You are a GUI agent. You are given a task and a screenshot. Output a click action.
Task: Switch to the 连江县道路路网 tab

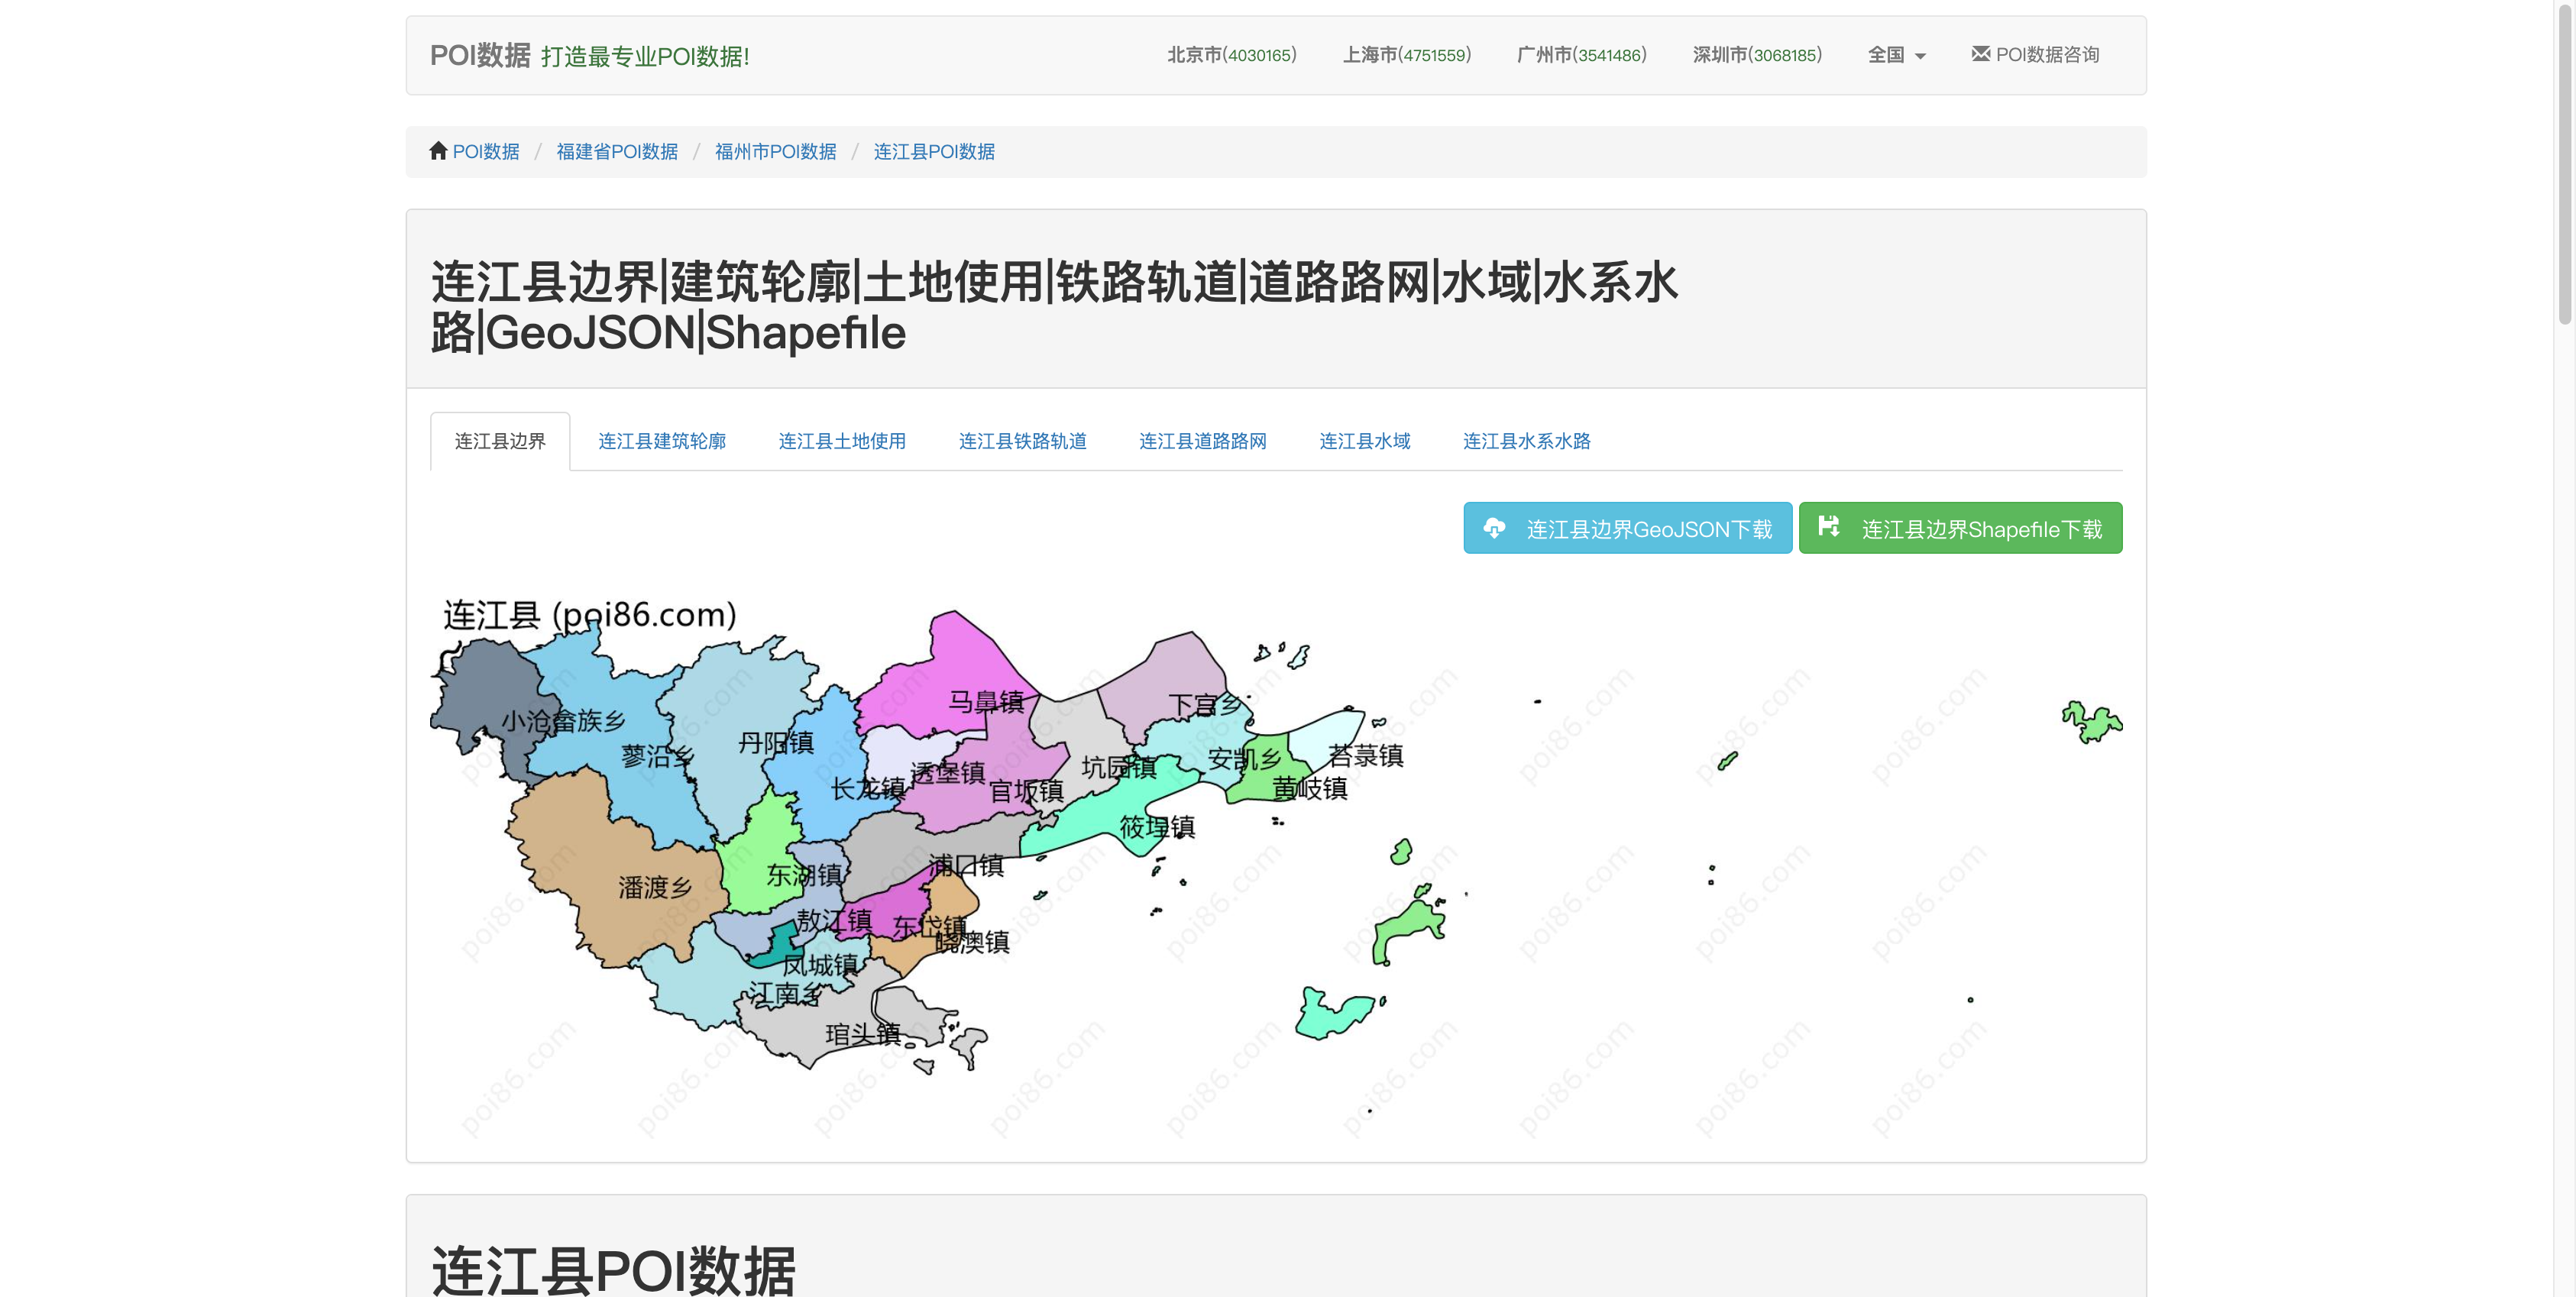coord(1202,441)
